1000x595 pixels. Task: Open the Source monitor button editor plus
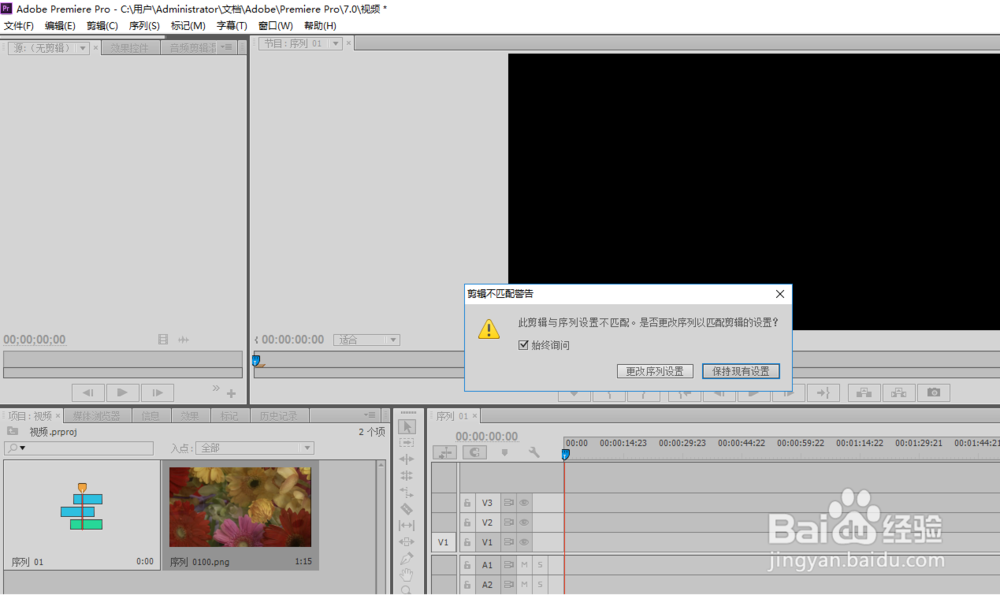[232, 393]
